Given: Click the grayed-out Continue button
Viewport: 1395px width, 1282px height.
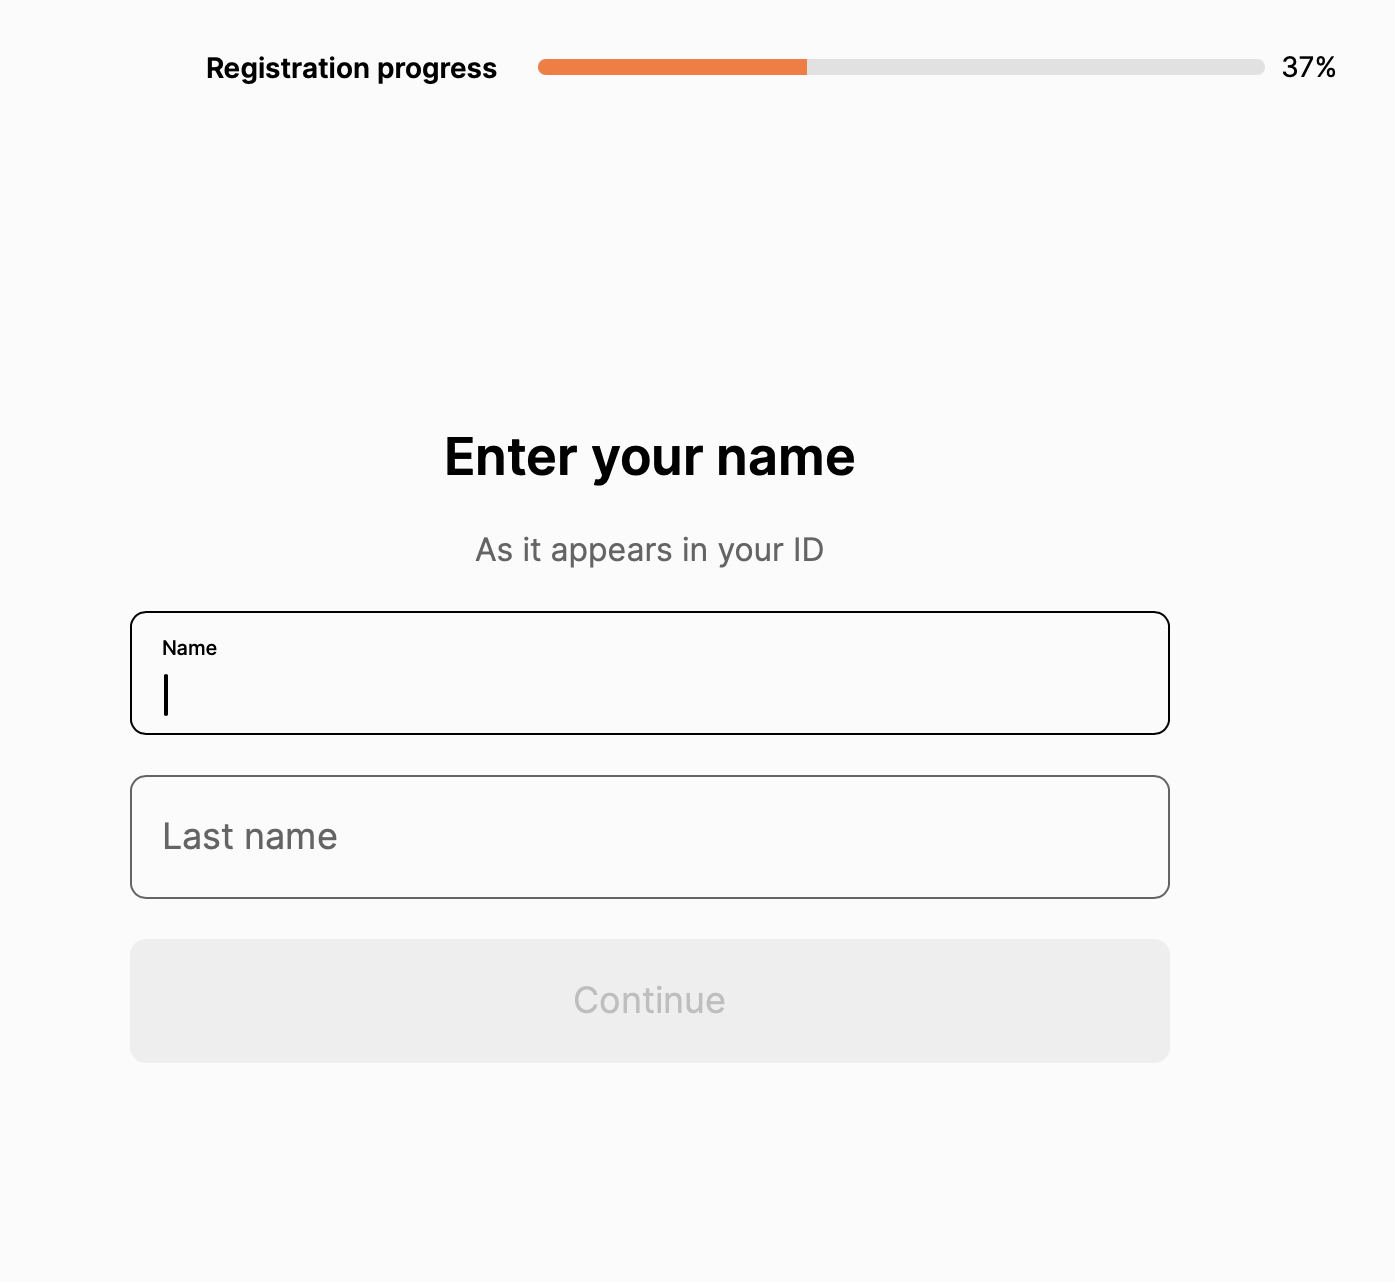Looking at the screenshot, I should coord(650,1001).
